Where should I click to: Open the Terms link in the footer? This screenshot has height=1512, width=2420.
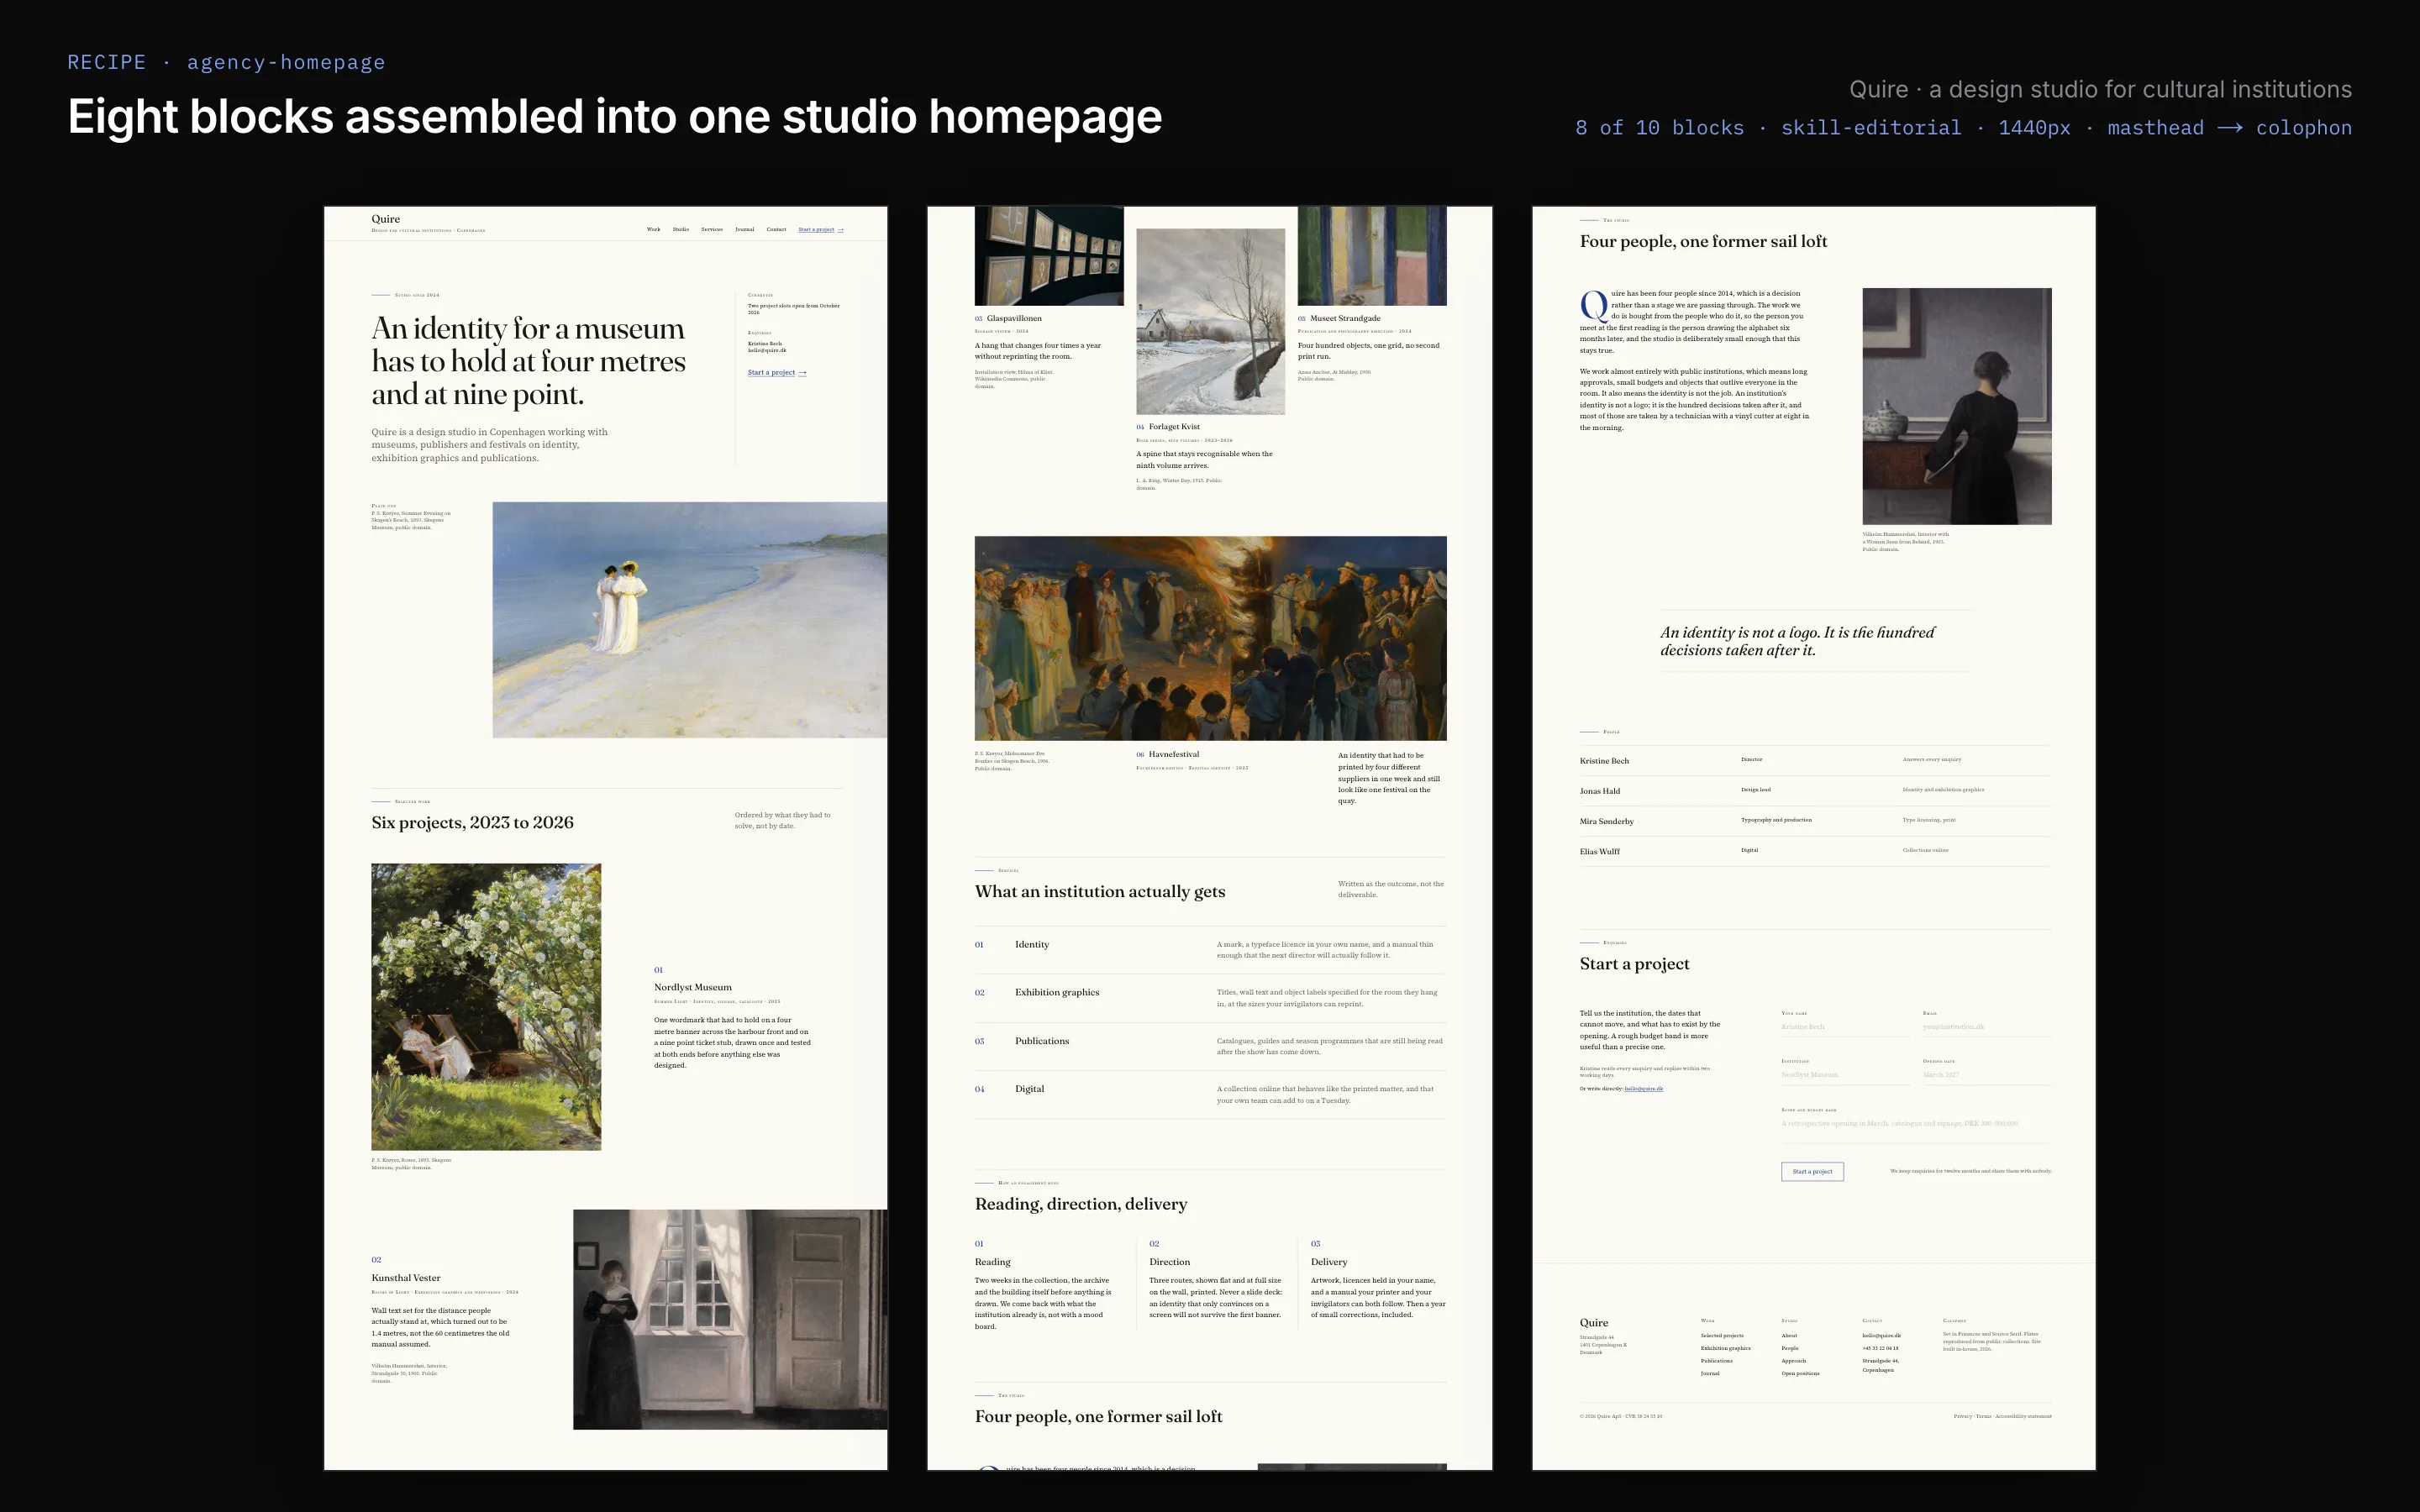point(1984,1416)
